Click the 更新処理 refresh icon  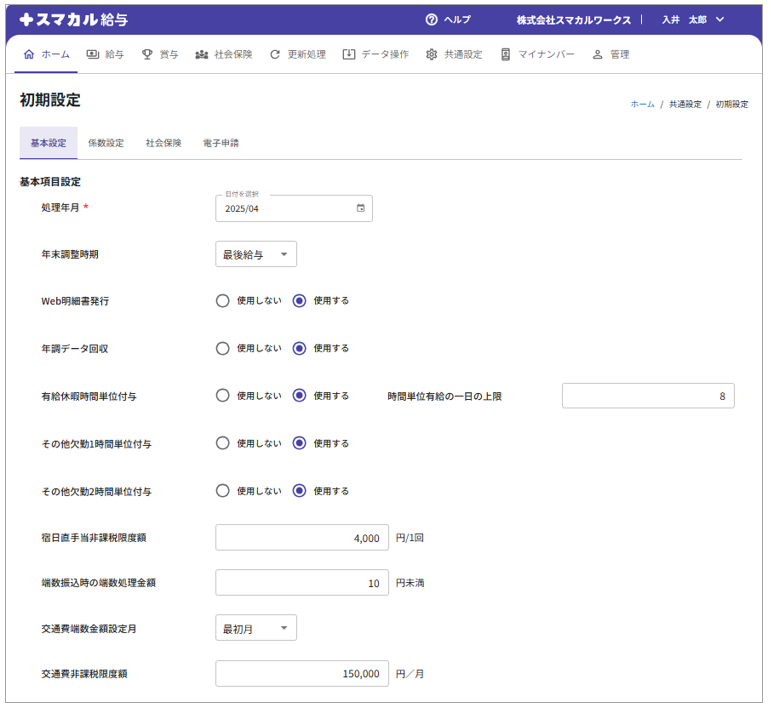pyautogui.click(x=275, y=55)
